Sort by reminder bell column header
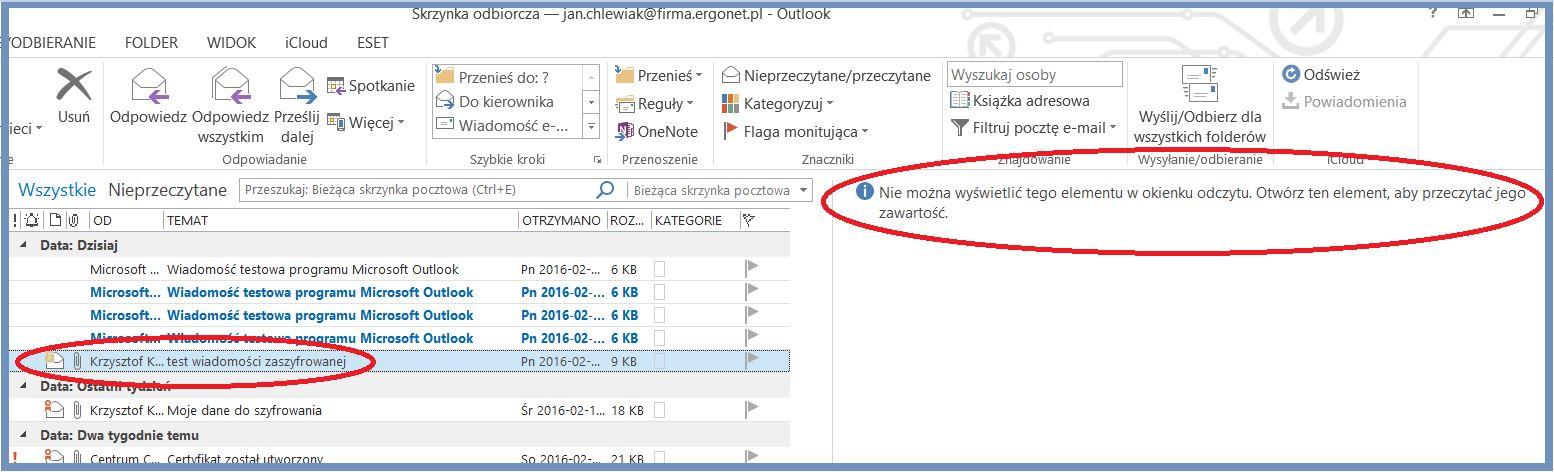Viewport: 1554px width, 472px height. click(33, 220)
